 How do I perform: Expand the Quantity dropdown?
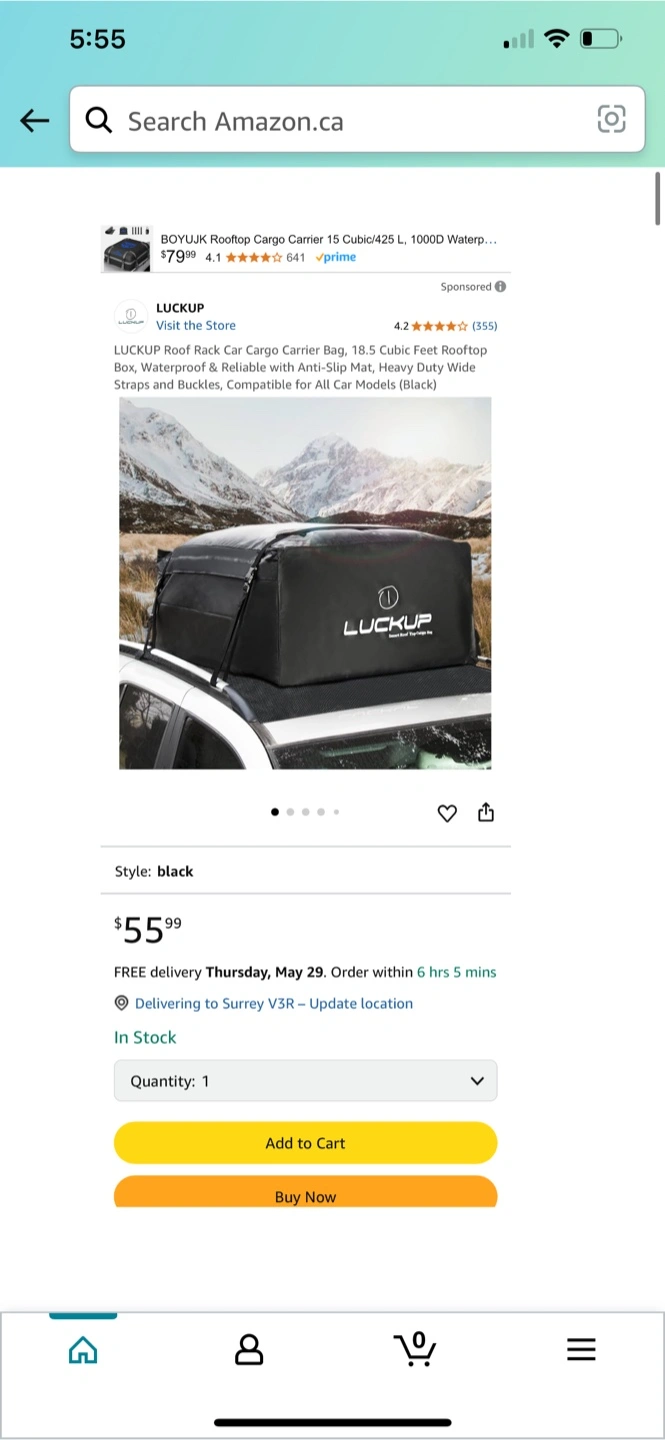click(x=305, y=1081)
